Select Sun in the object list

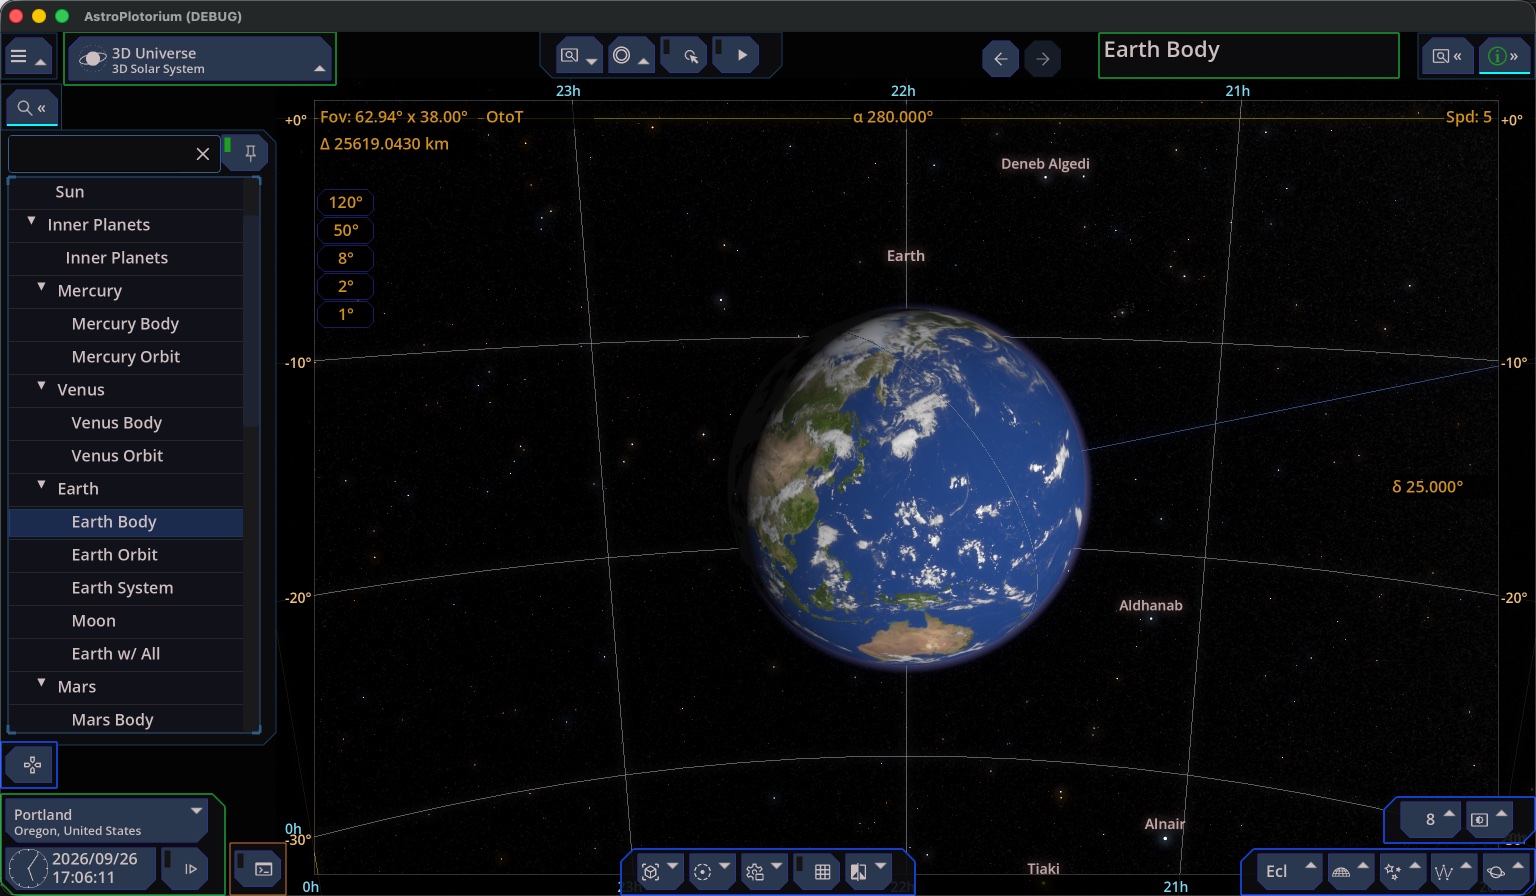coord(126,192)
